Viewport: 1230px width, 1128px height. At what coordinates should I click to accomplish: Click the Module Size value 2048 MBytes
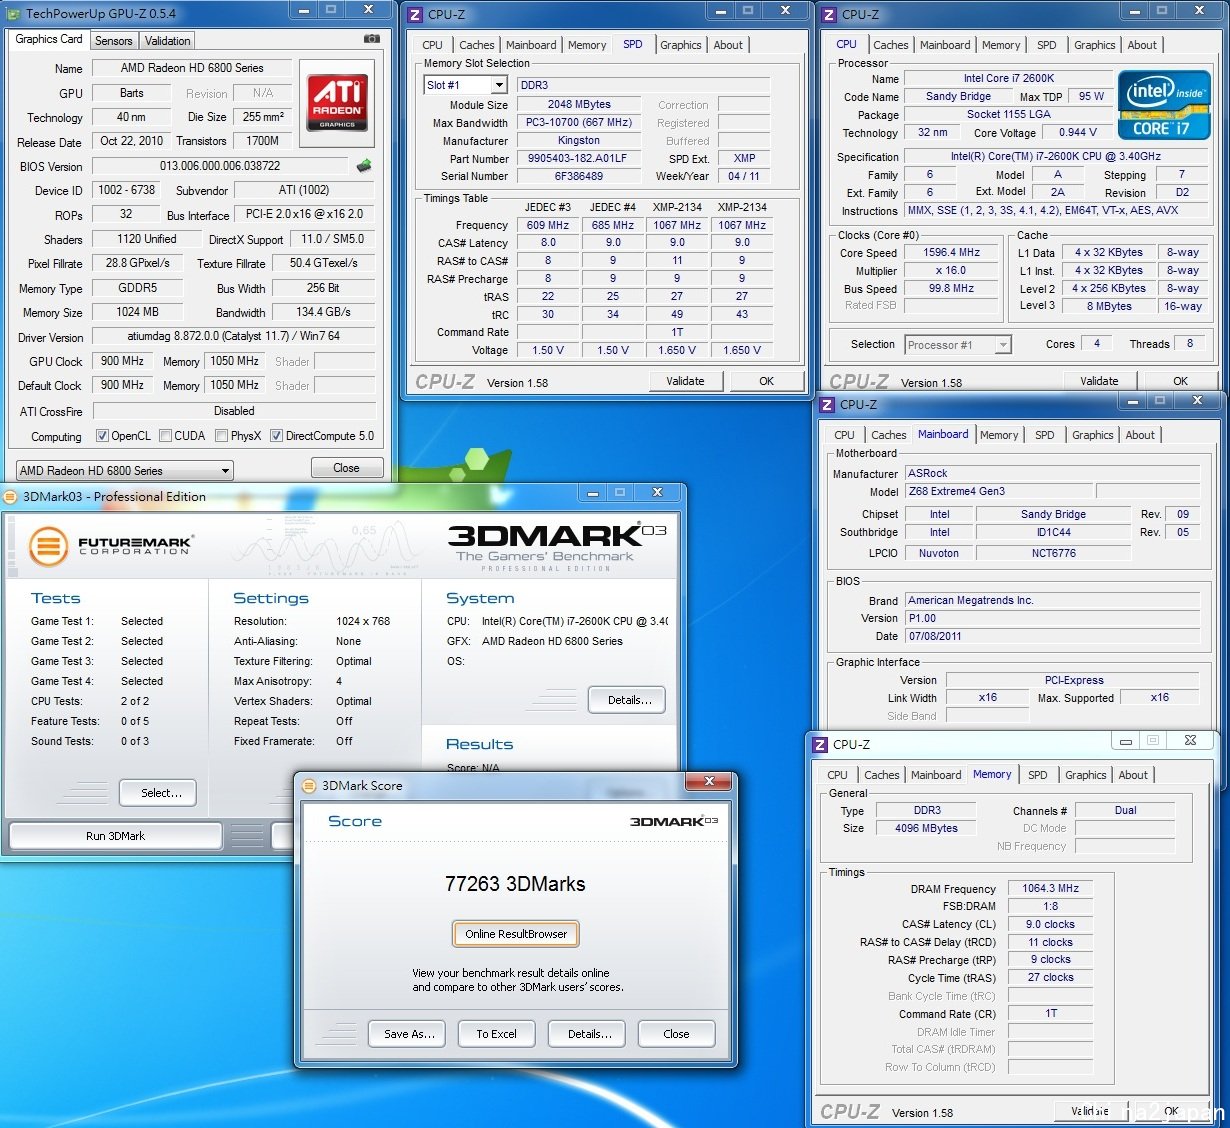pyautogui.click(x=579, y=105)
